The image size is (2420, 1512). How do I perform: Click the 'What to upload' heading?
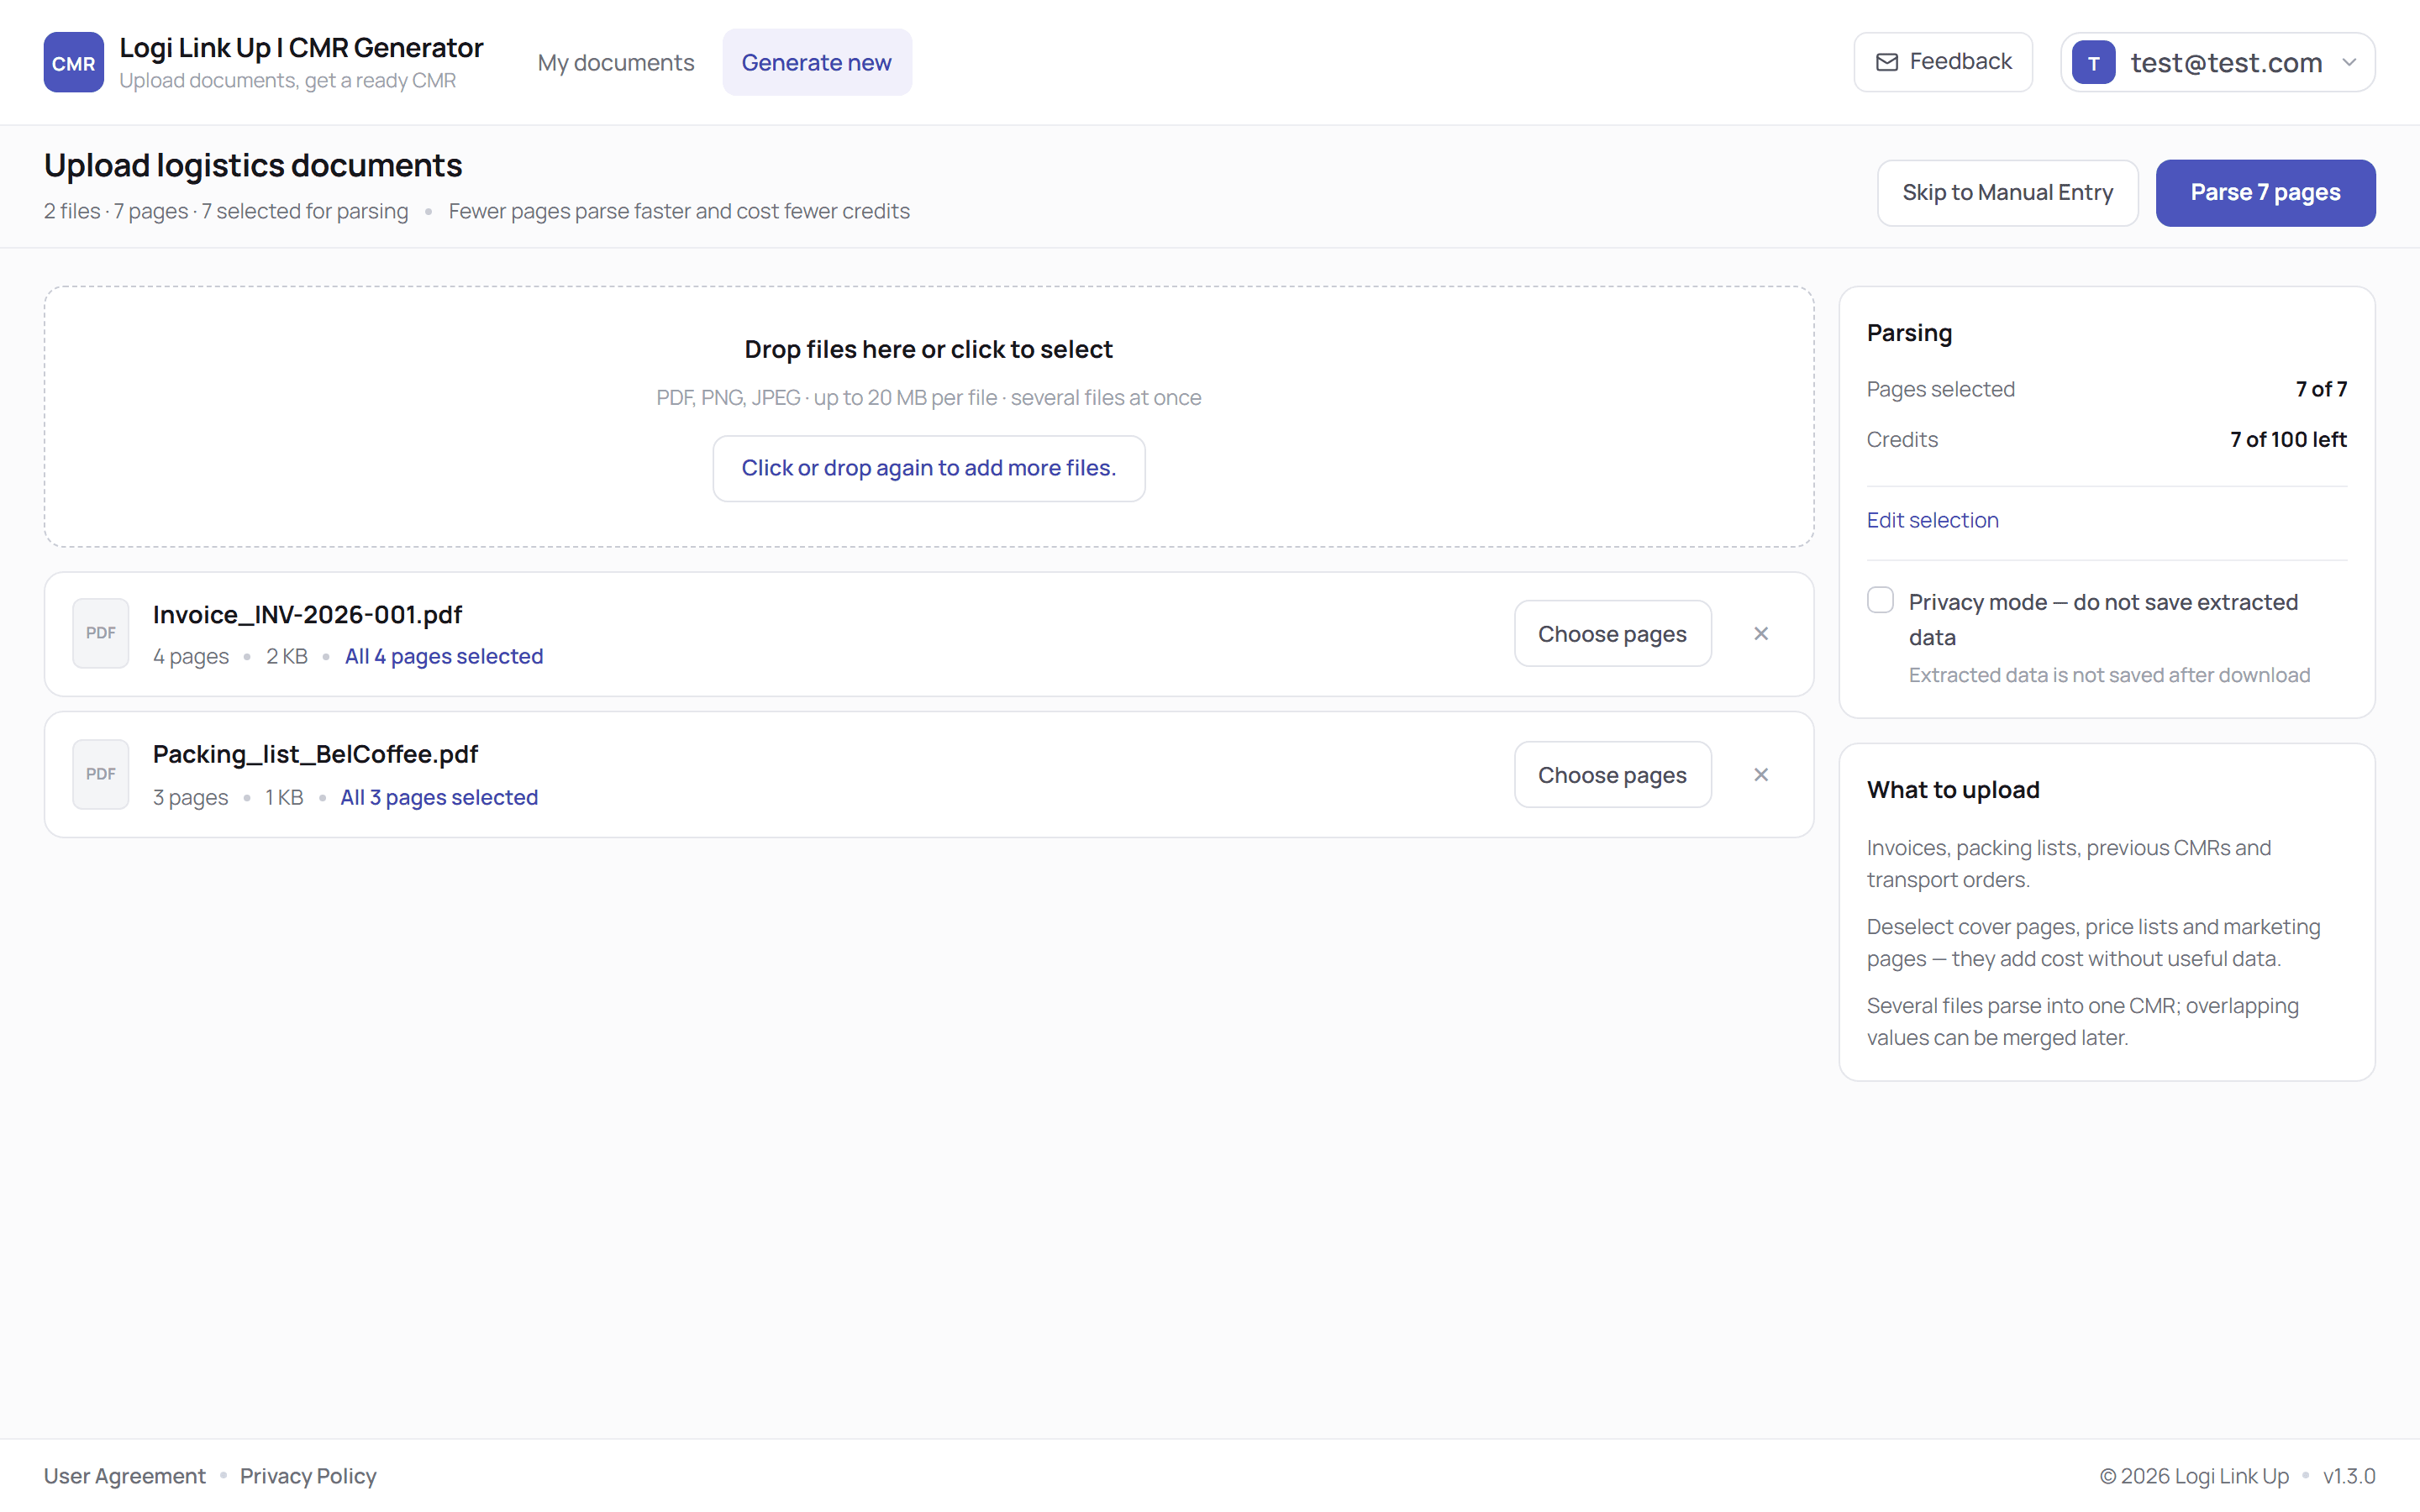[1953, 790]
